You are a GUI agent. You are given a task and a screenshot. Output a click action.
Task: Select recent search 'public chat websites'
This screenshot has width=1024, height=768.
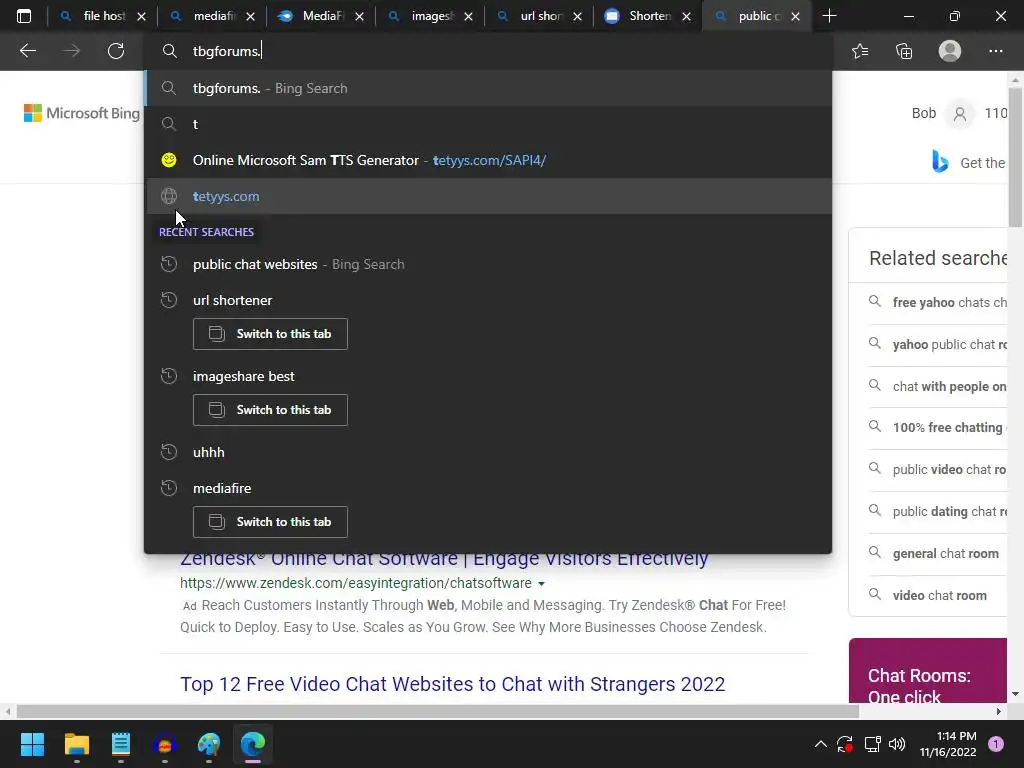pos(488,264)
